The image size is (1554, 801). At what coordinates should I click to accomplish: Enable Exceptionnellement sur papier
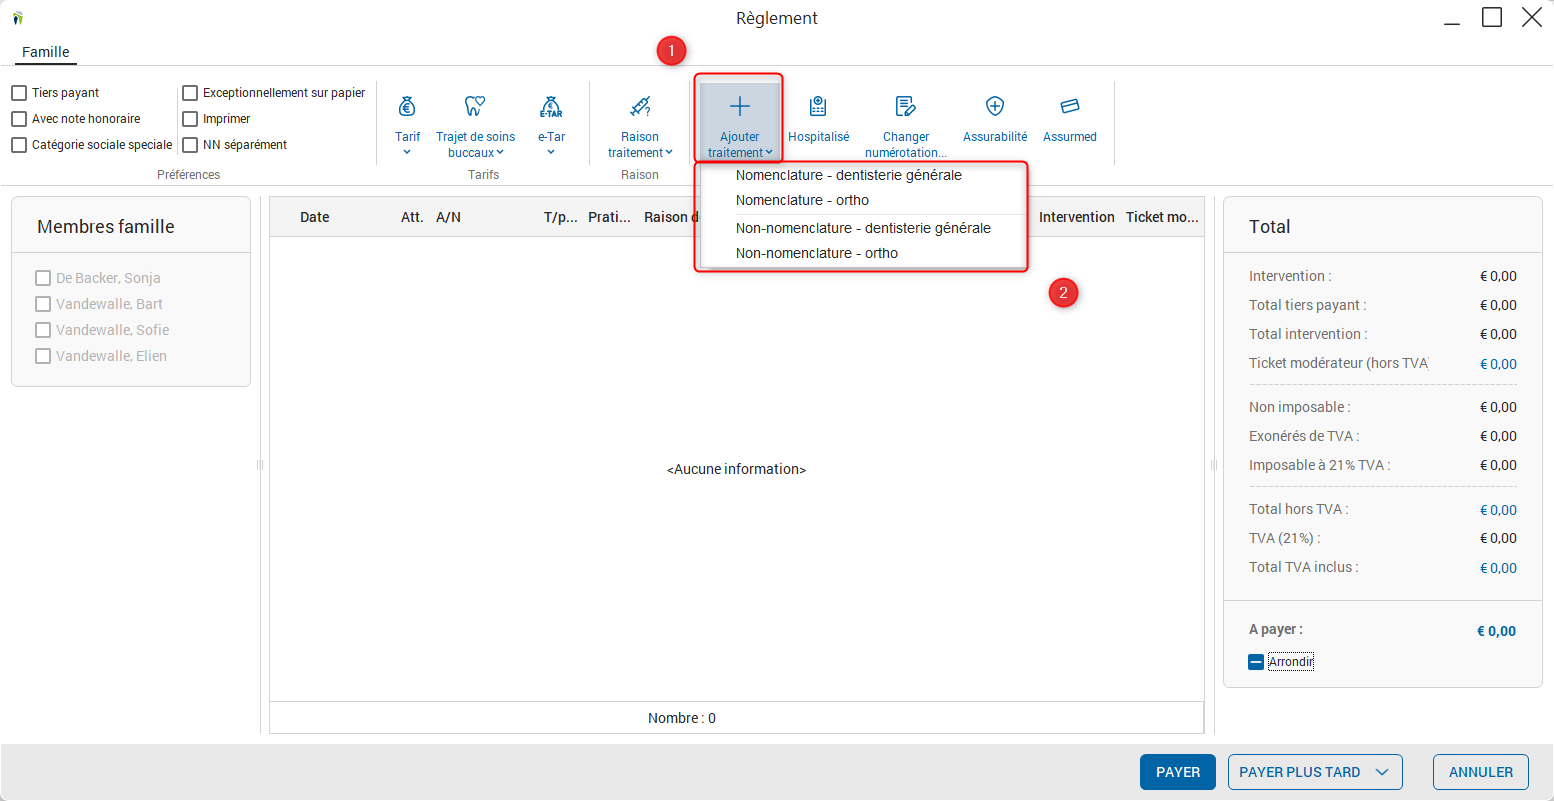coord(190,93)
